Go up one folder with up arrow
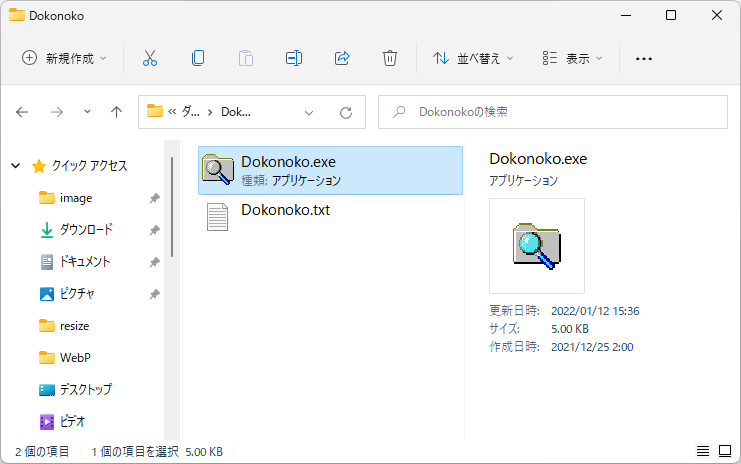Image resolution: width=741 pixels, height=464 pixels. (116, 112)
